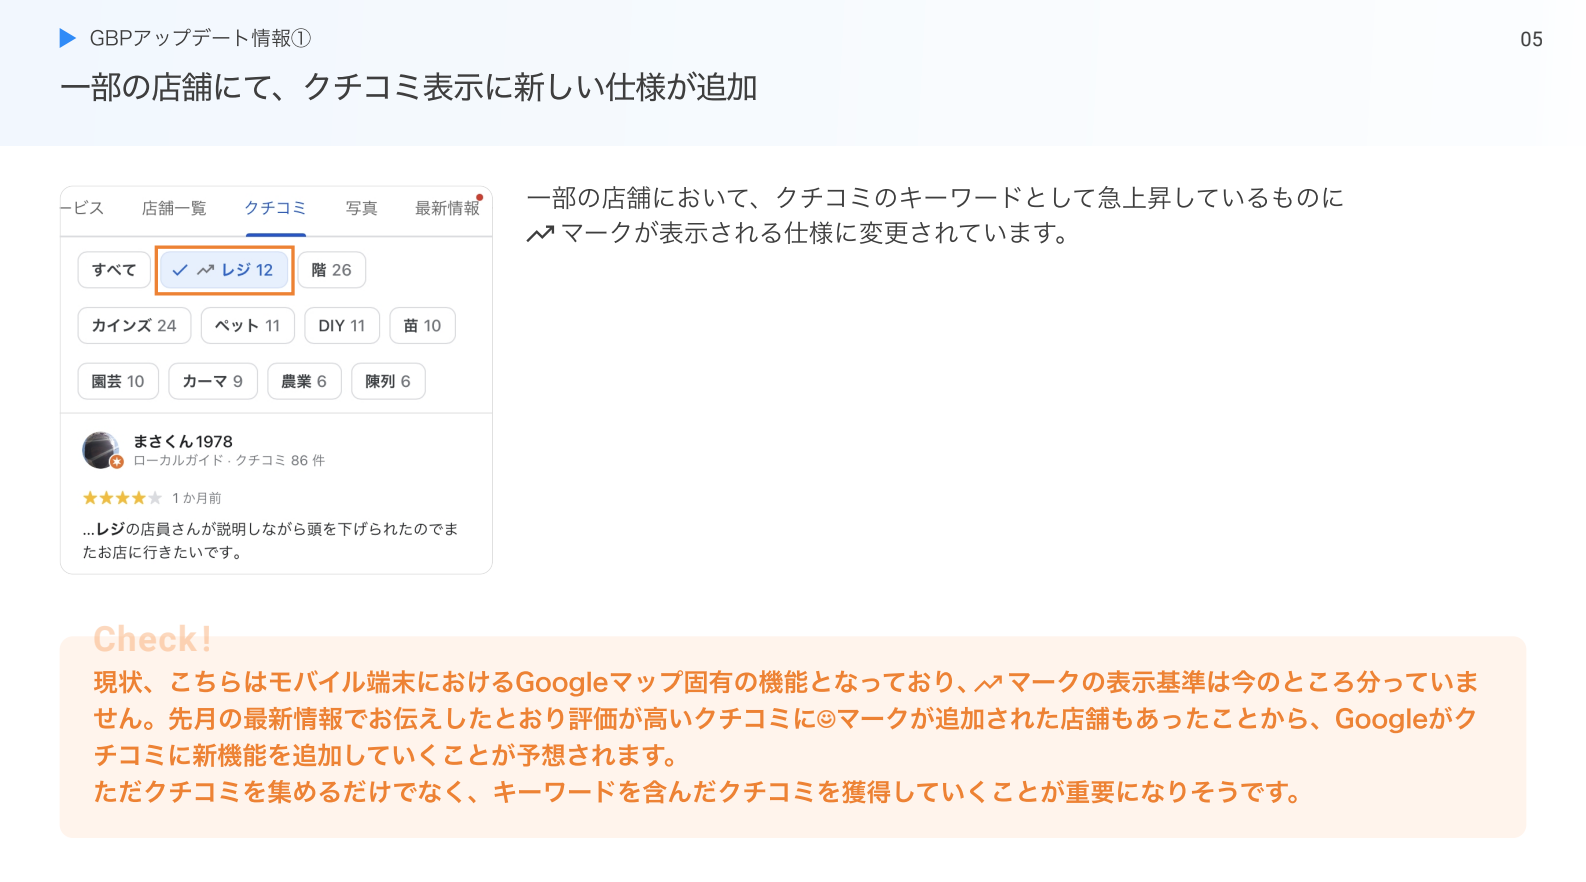Click the trending mark before マークが表示される
Viewport: 1586px width, 882px height.
[540, 234]
